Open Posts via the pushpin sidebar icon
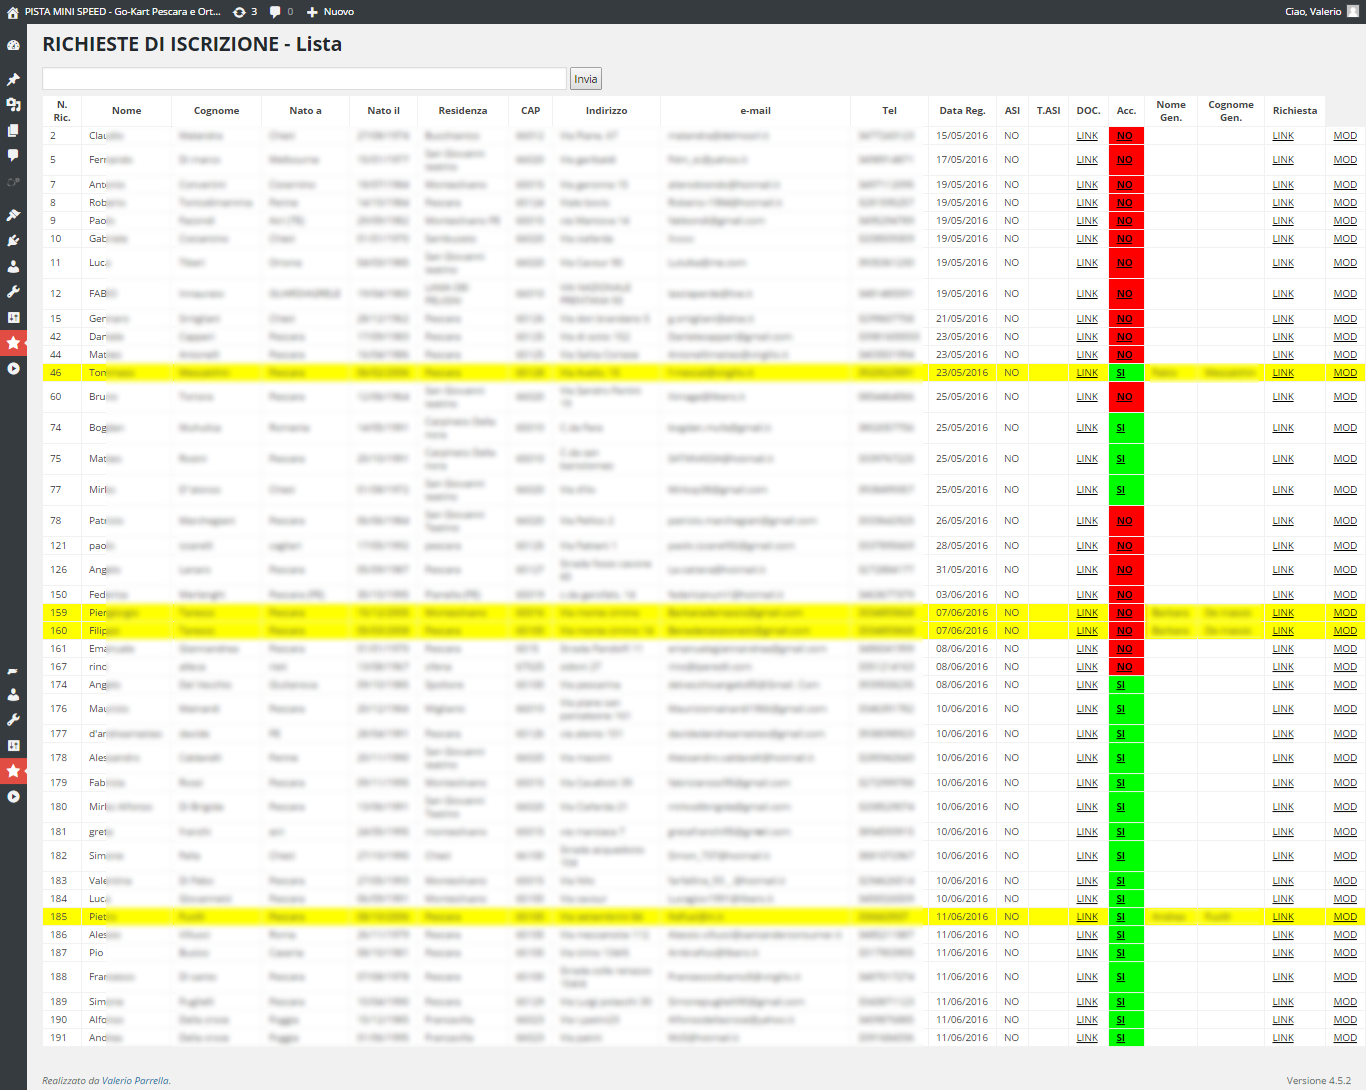The image size is (1366, 1090). click(13, 79)
